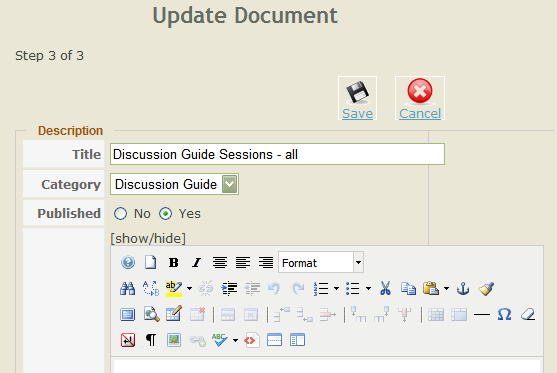Open the highlight color picker arrow

pos(189,288)
